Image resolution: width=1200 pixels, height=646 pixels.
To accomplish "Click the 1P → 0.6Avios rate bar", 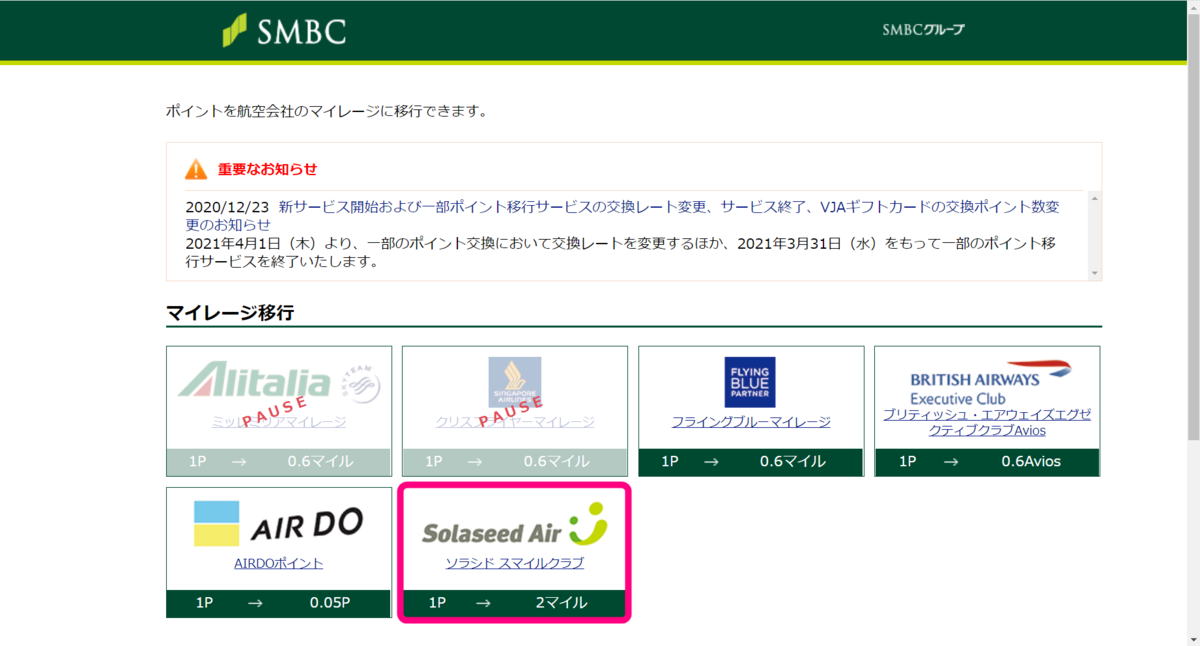I will point(987,462).
